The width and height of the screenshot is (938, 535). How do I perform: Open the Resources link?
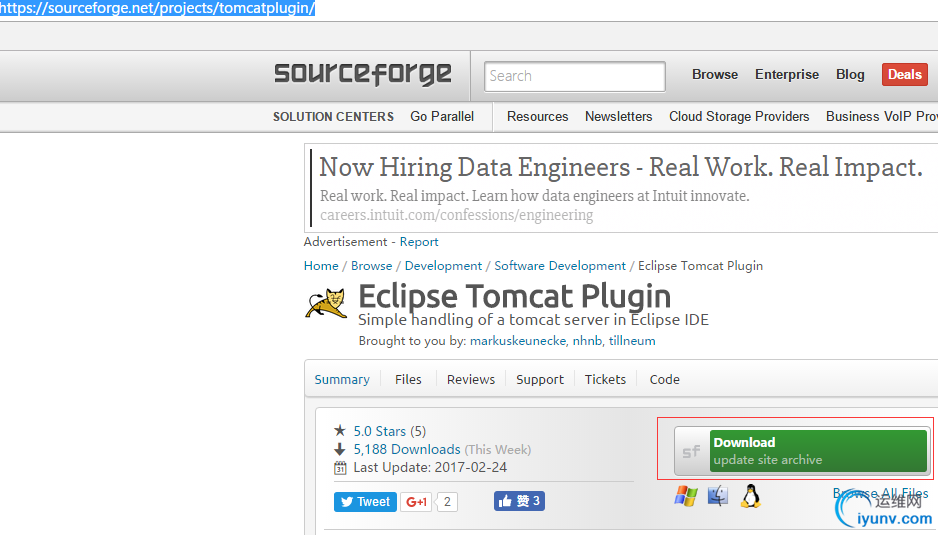(537, 117)
